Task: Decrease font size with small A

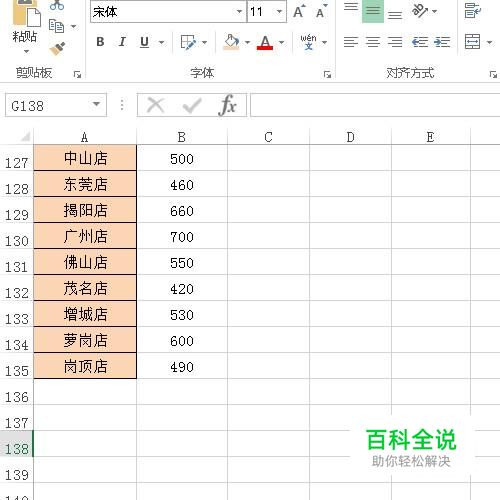Action: (321, 12)
